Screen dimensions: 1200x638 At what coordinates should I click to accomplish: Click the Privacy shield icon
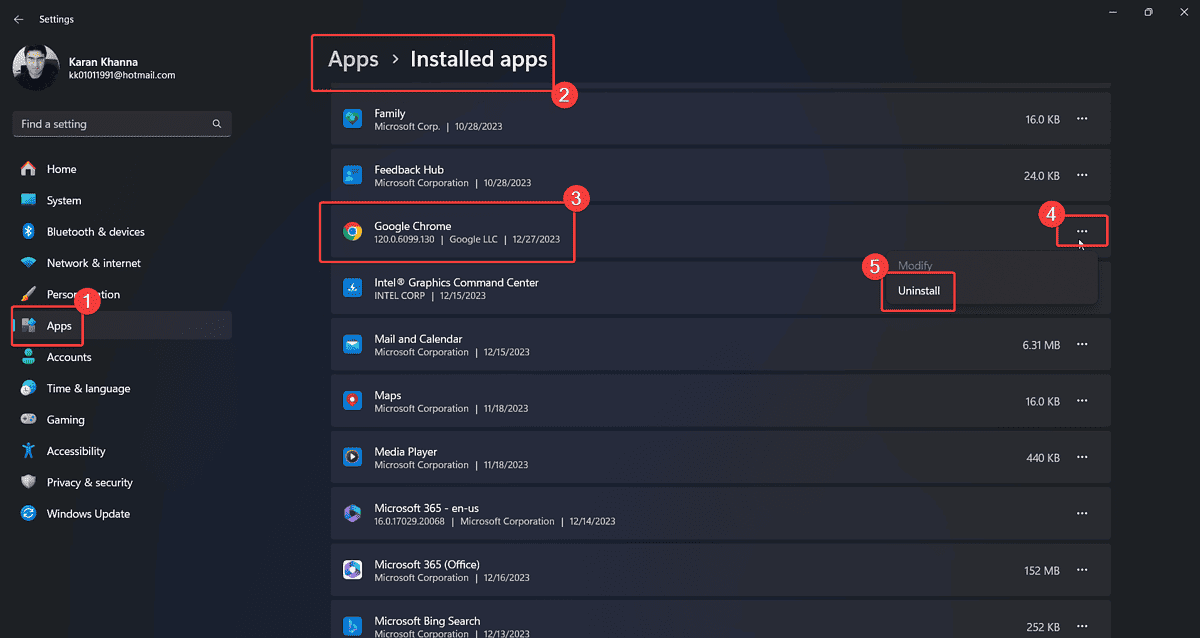[28, 482]
